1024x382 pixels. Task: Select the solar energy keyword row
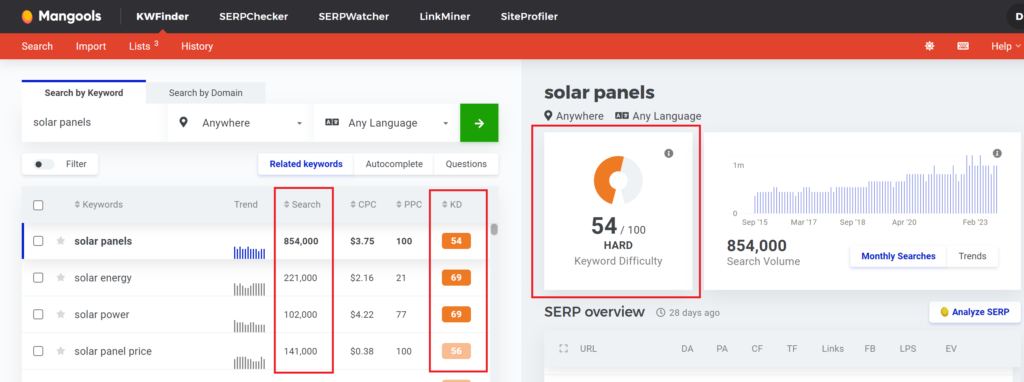[255, 278]
